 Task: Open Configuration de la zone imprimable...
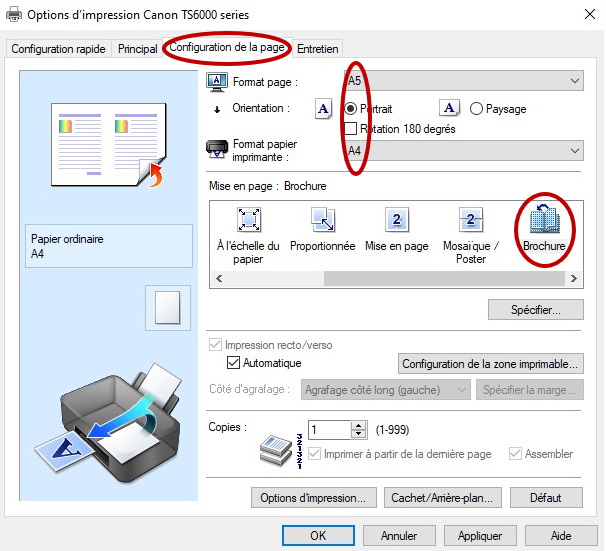[x=490, y=364]
